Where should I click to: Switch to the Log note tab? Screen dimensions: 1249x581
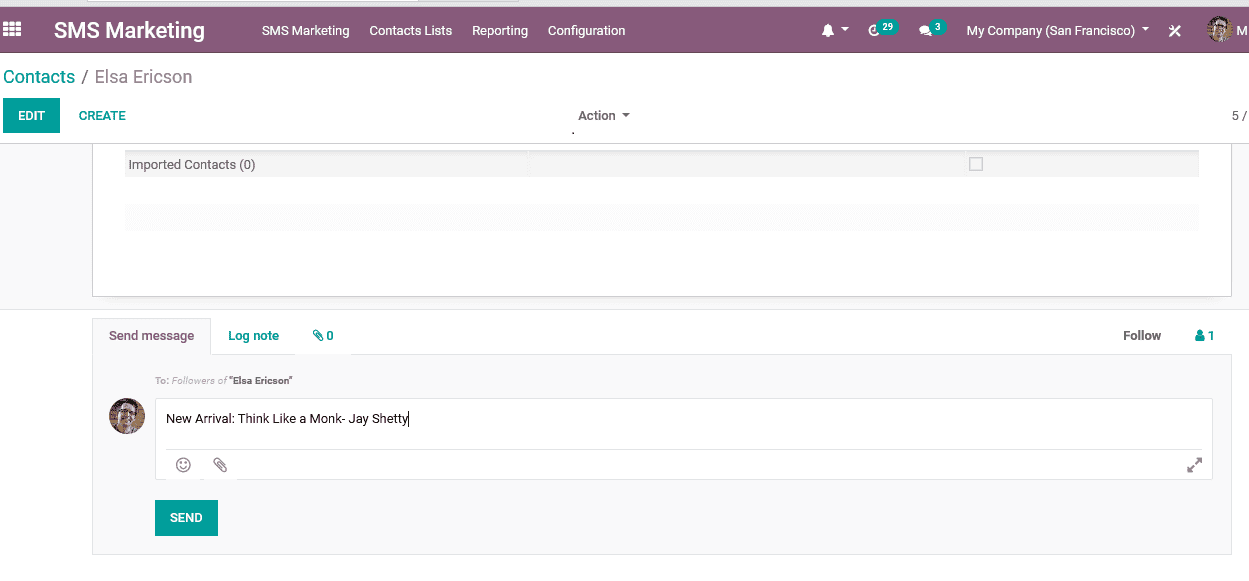[x=253, y=336]
